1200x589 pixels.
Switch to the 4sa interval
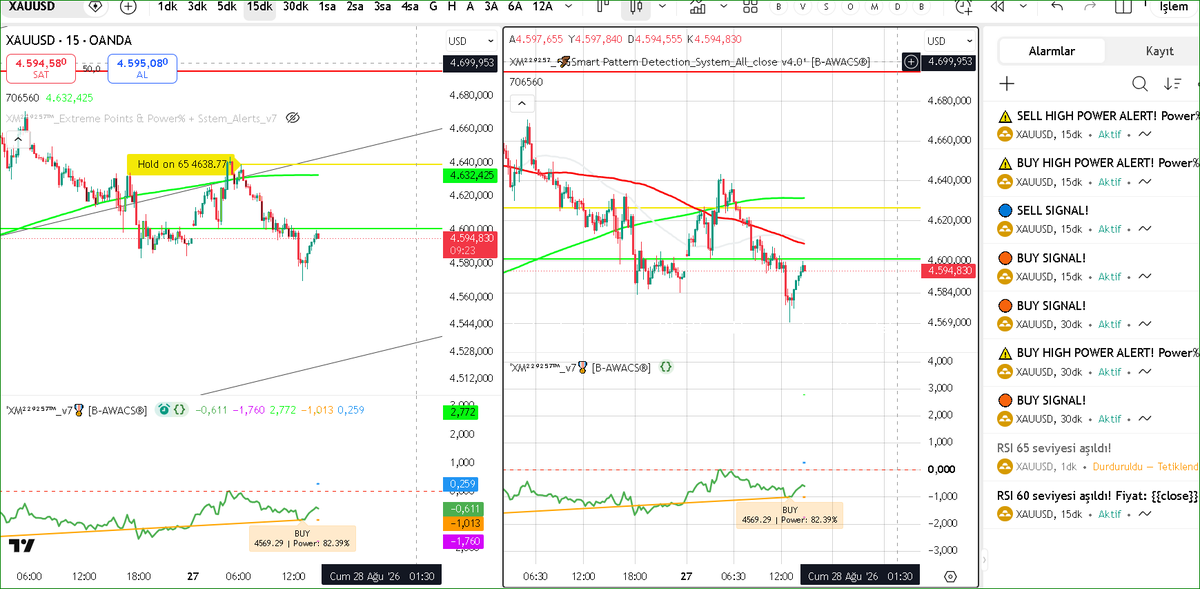point(410,6)
